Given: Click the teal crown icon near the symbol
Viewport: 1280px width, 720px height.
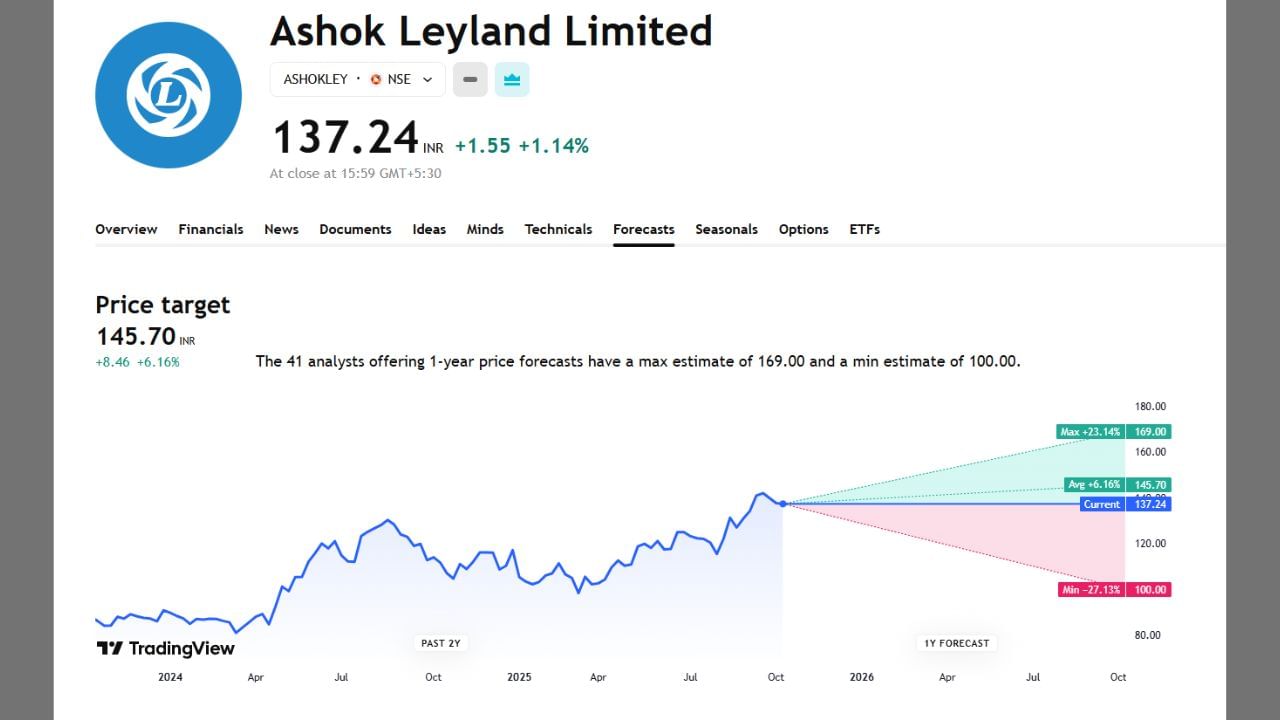Looking at the screenshot, I should tap(512, 79).
